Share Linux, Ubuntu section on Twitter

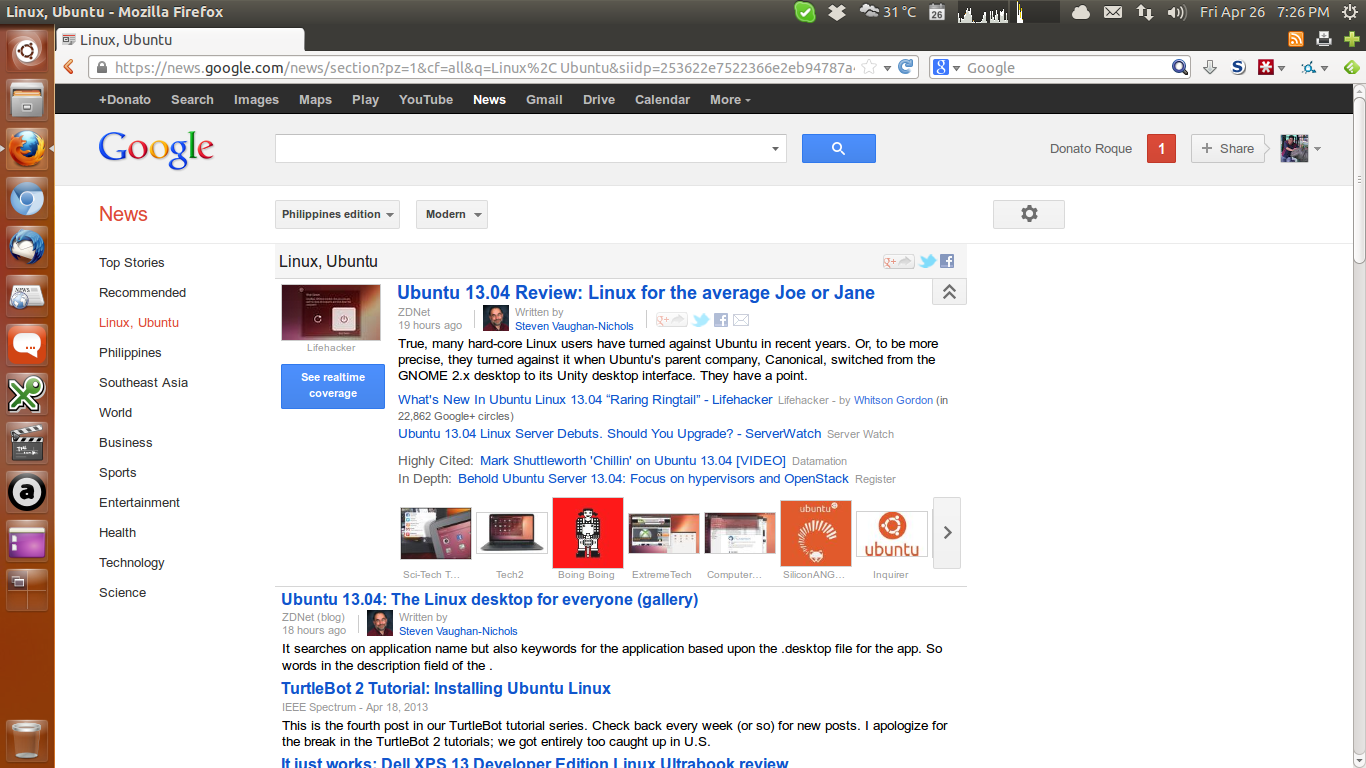[928, 261]
